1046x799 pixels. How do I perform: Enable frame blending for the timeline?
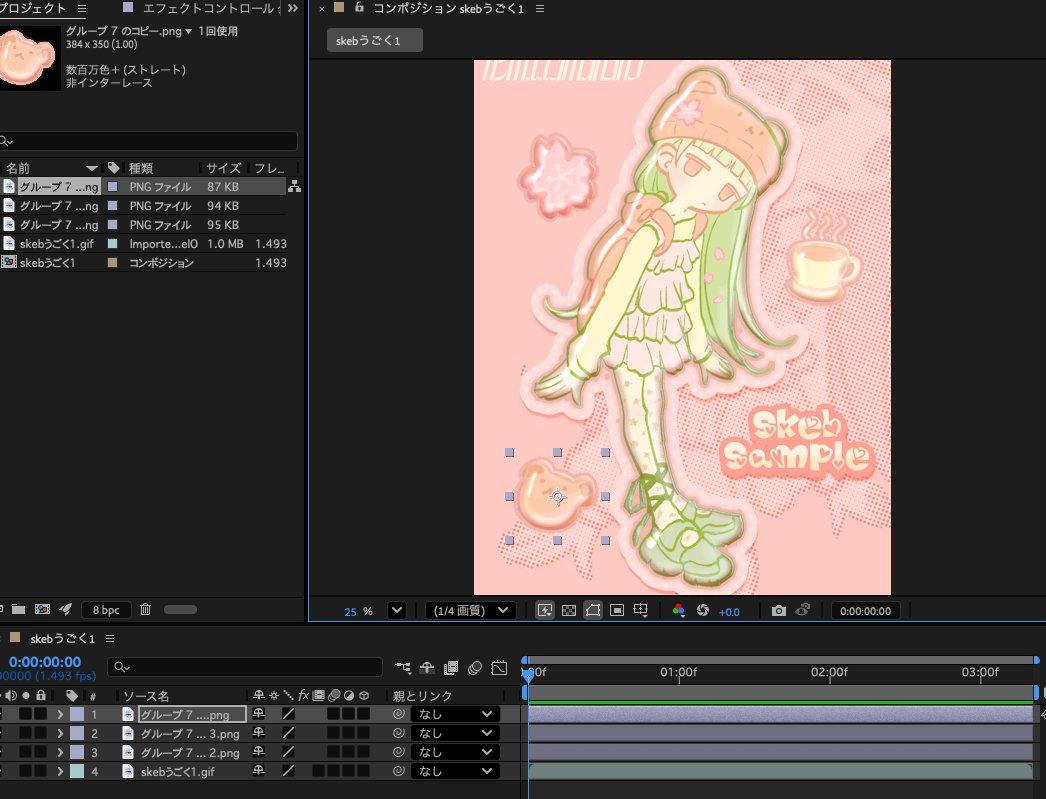[x=451, y=668]
